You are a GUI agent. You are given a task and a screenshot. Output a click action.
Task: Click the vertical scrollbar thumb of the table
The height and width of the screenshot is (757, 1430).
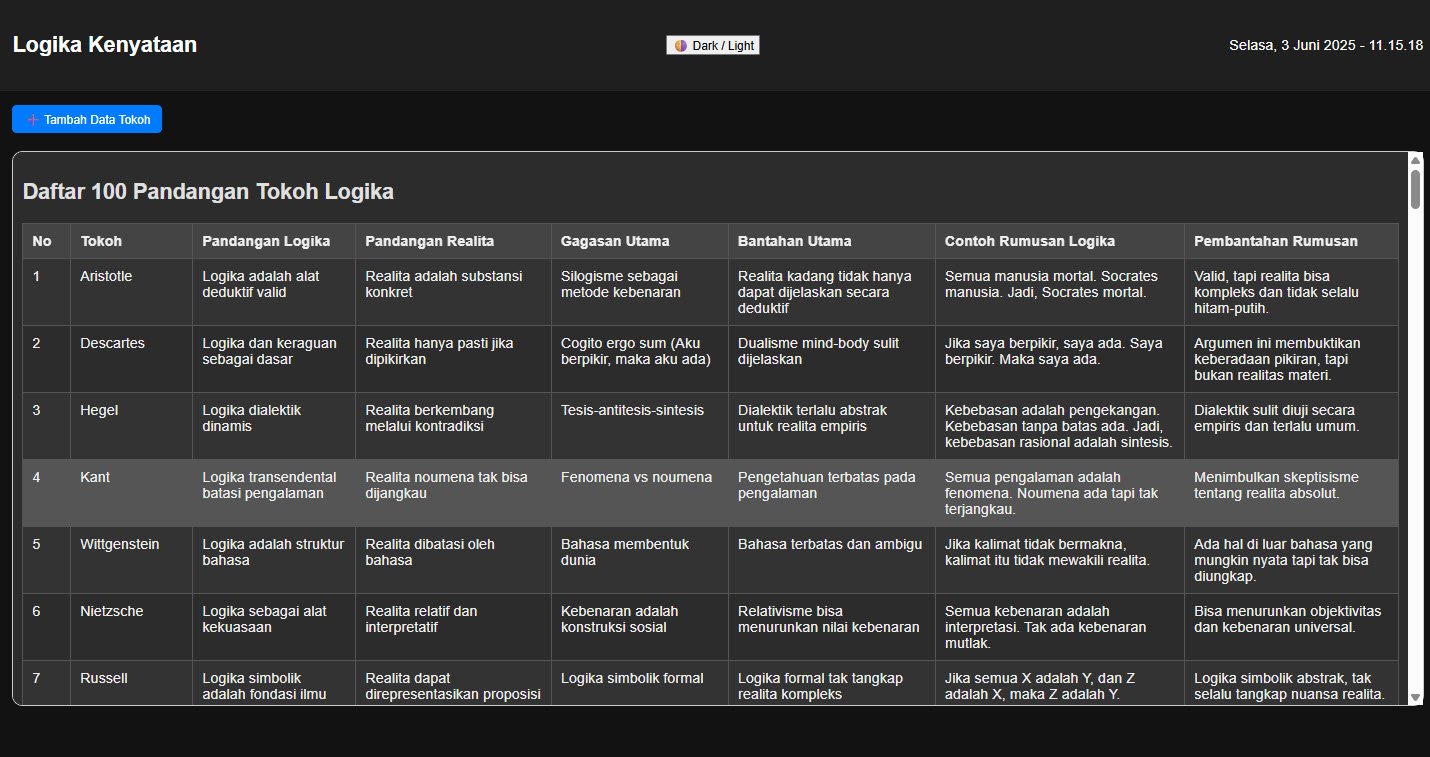tap(1415, 189)
